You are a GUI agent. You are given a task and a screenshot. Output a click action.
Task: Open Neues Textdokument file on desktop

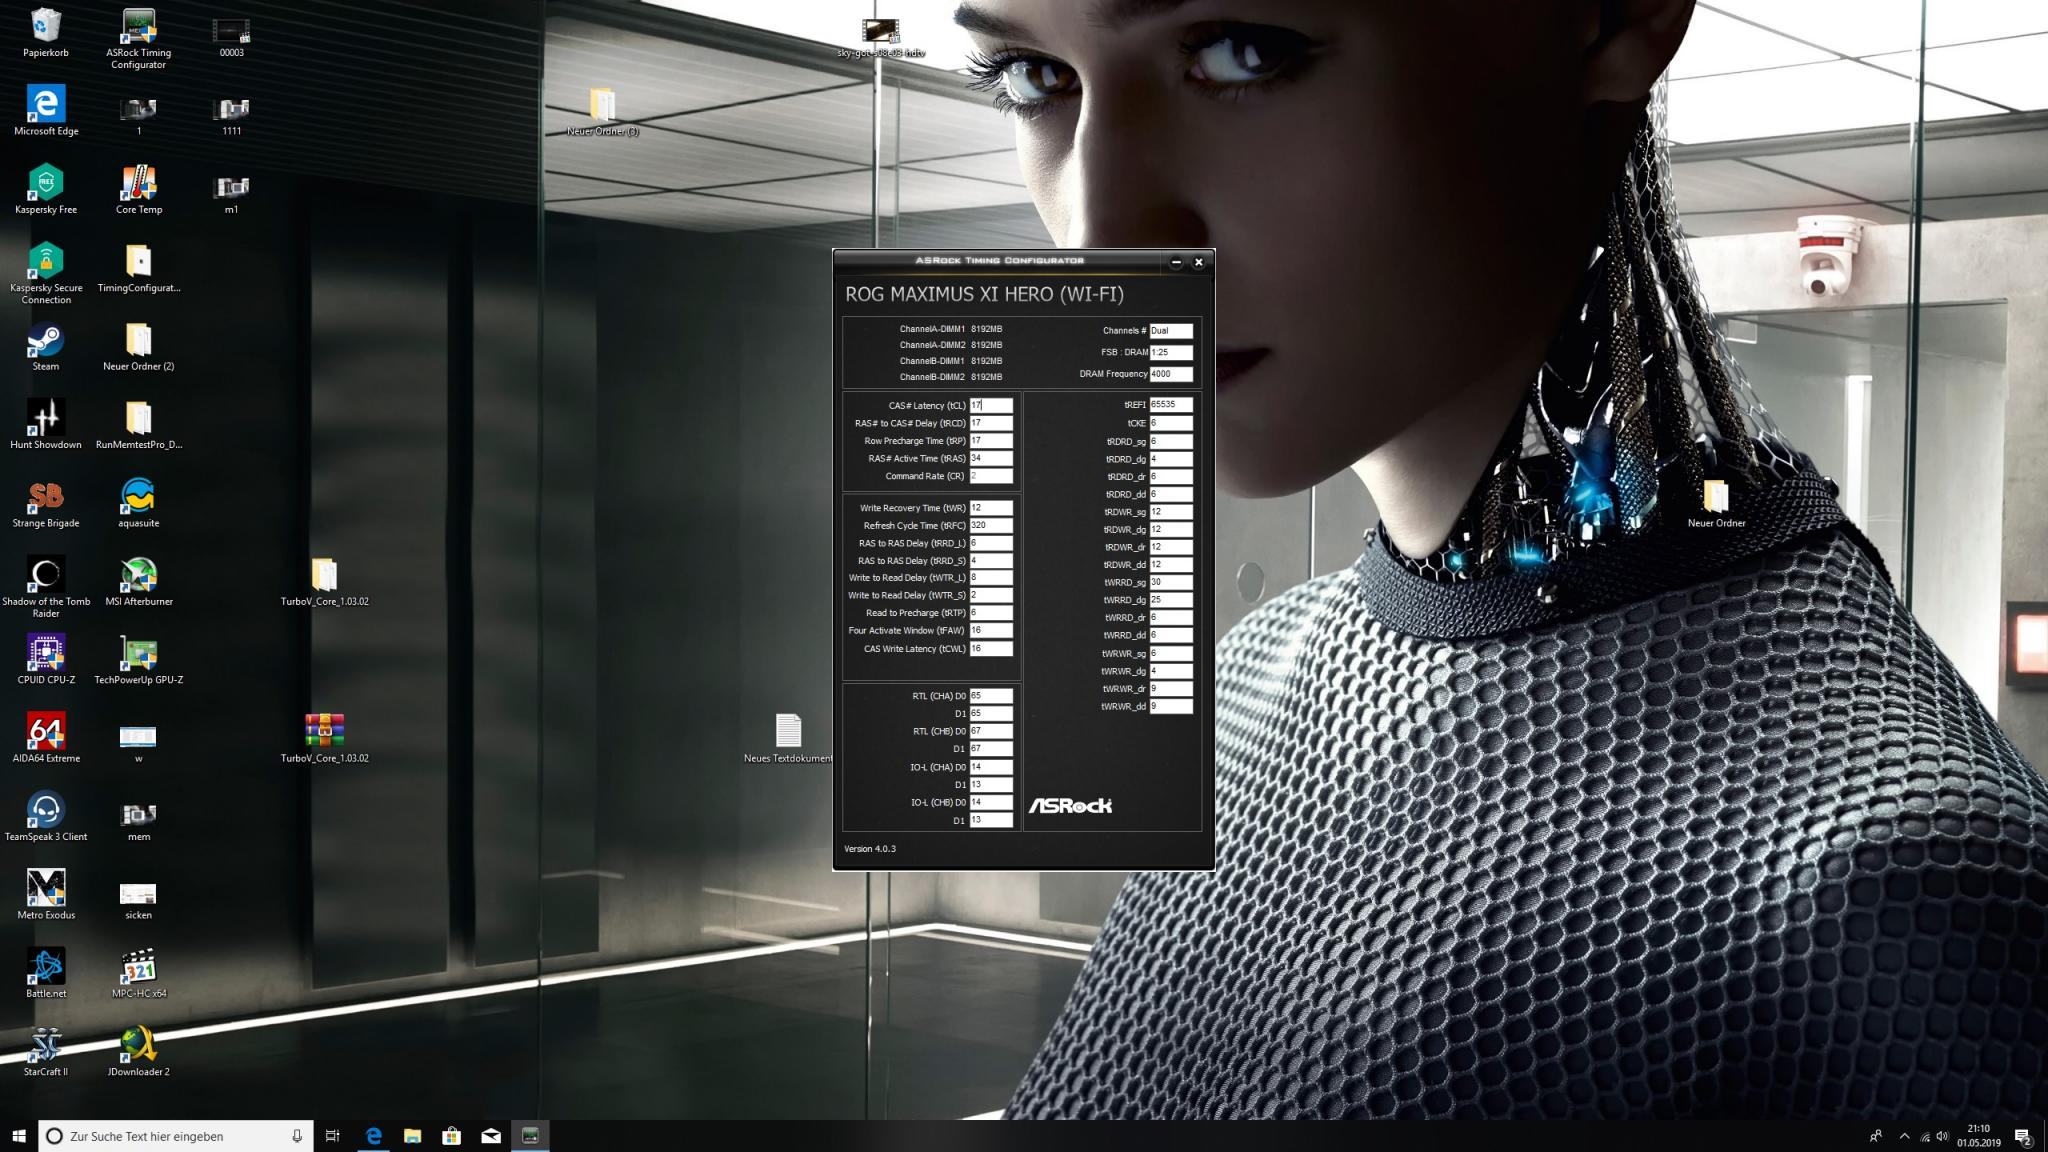788,739
